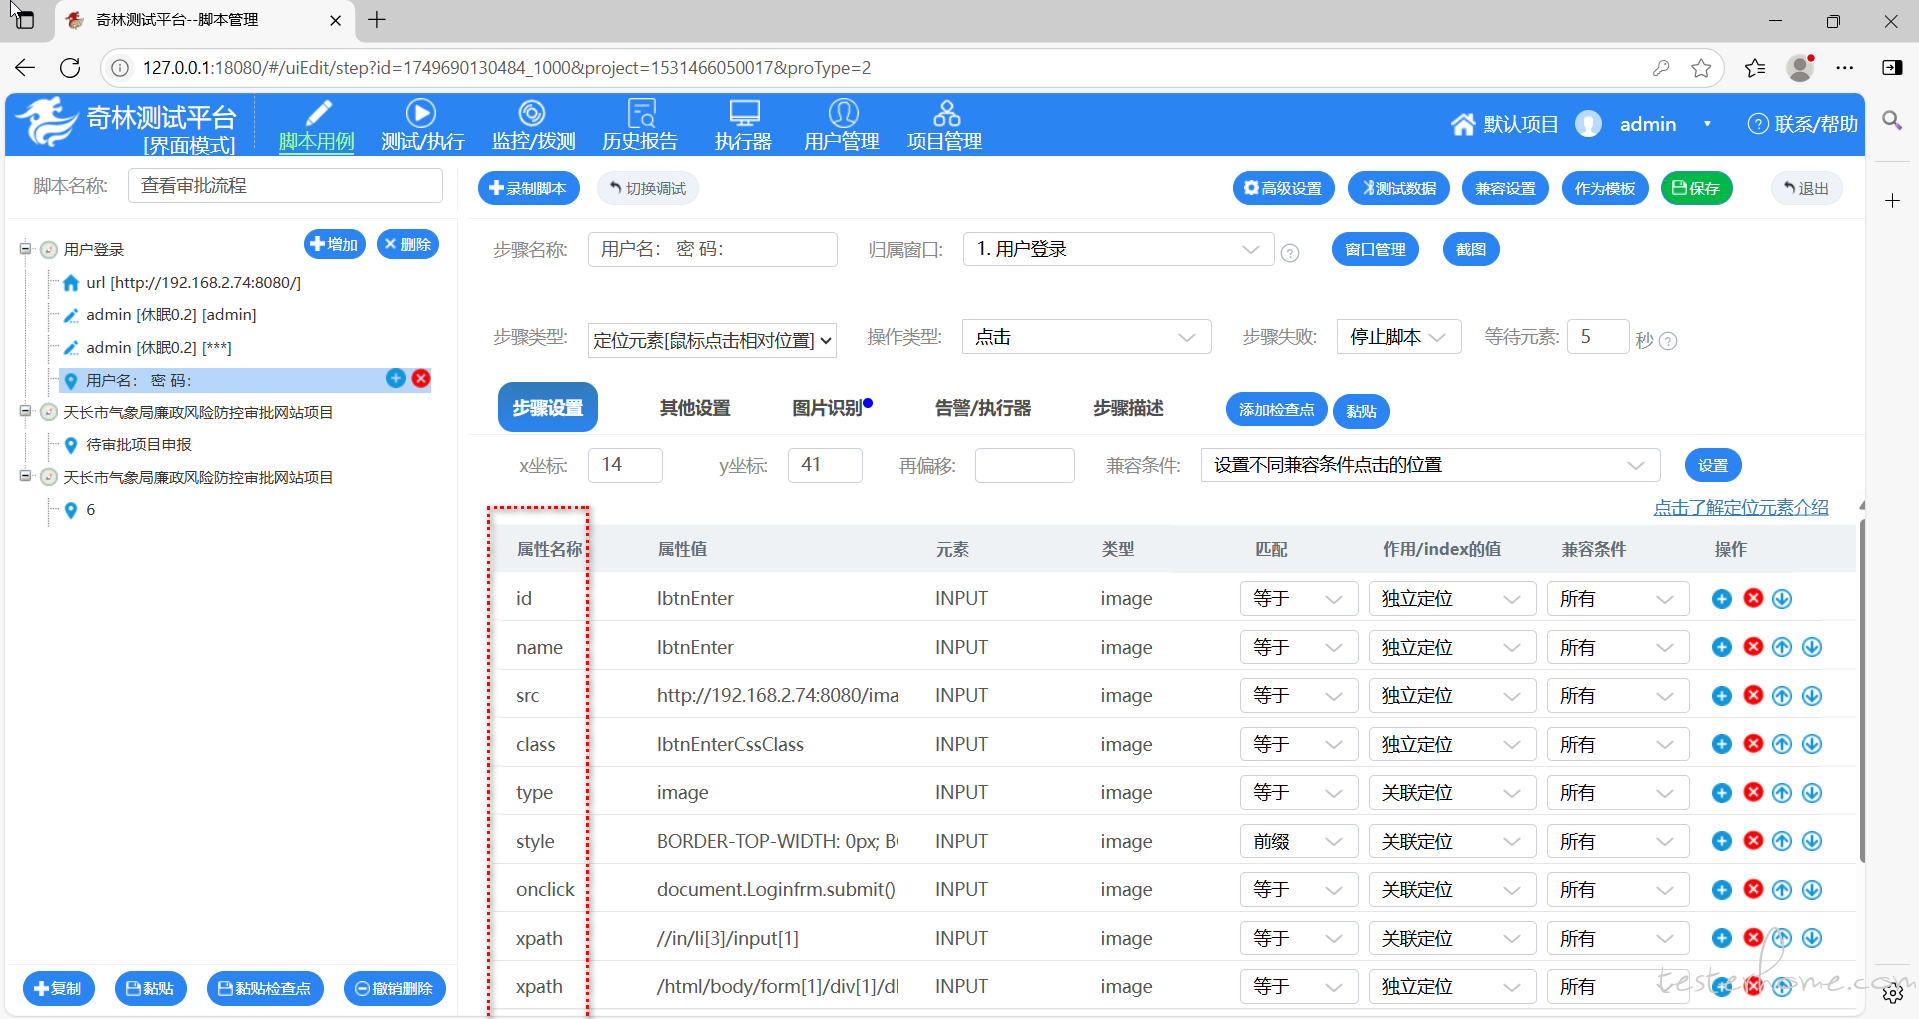Open the 归属窗口 dropdown

point(1118,249)
